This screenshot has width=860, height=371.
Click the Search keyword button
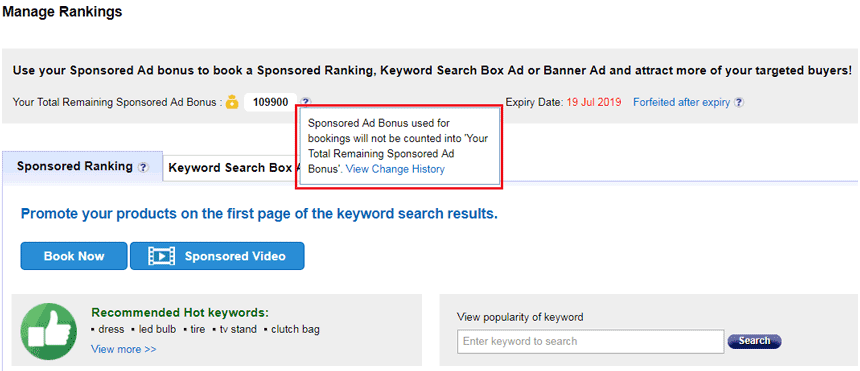[x=754, y=341]
